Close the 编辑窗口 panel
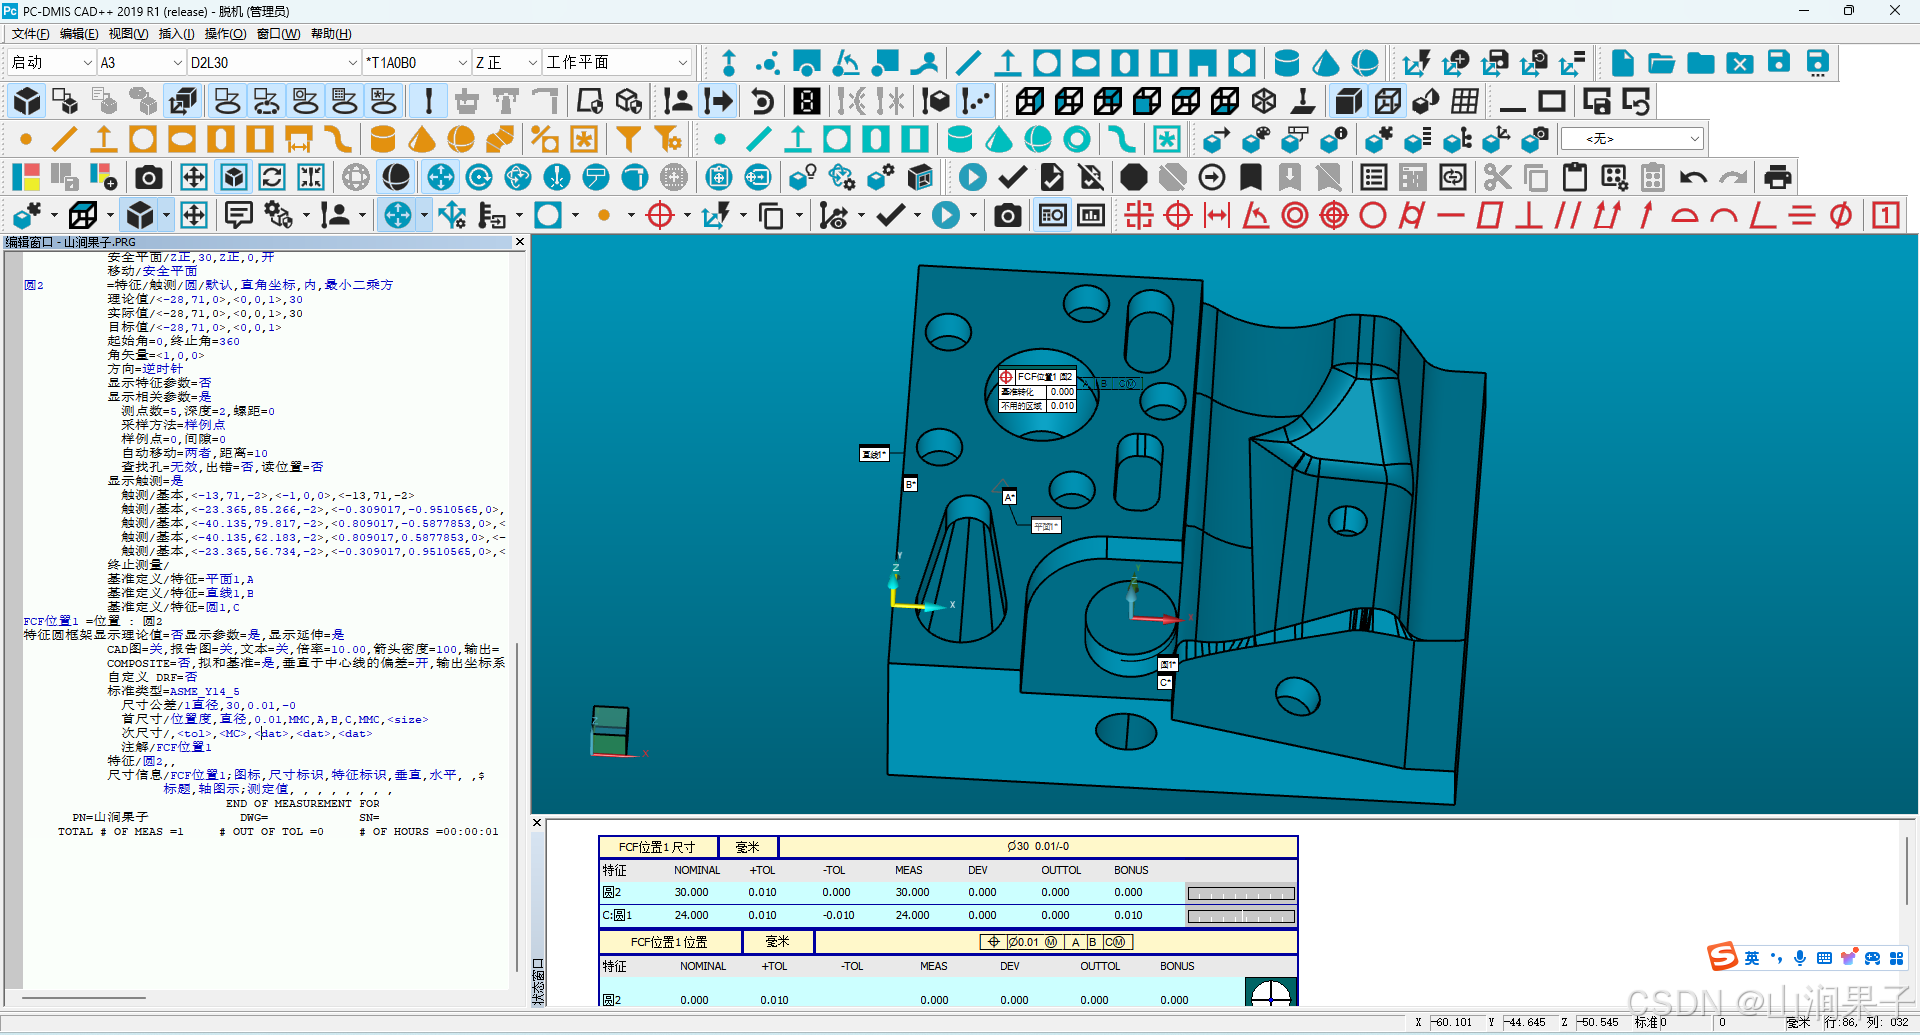Image resolution: width=1920 pixels, height=1035 pixels. point(520,242)
